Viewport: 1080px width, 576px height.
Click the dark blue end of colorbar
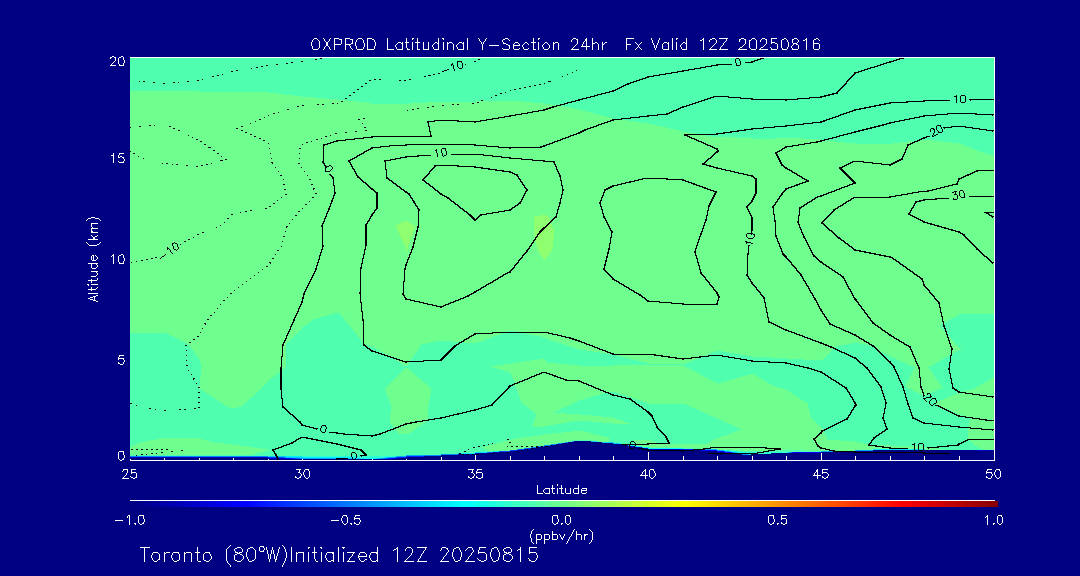[135, 502]
